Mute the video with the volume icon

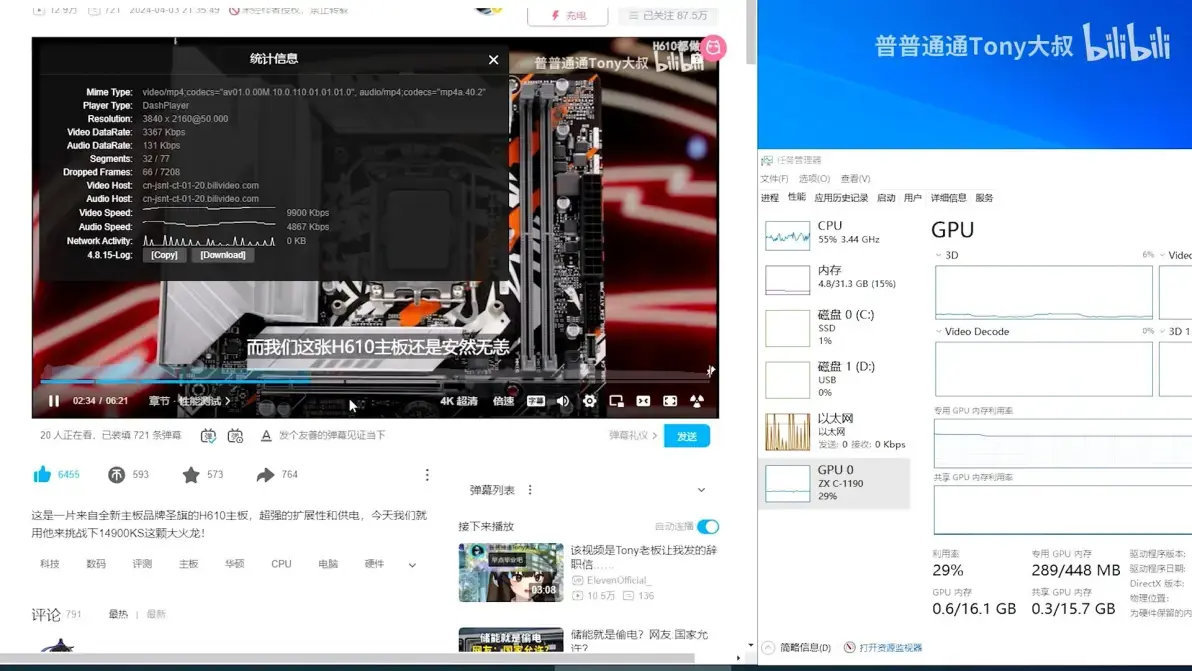563,400
